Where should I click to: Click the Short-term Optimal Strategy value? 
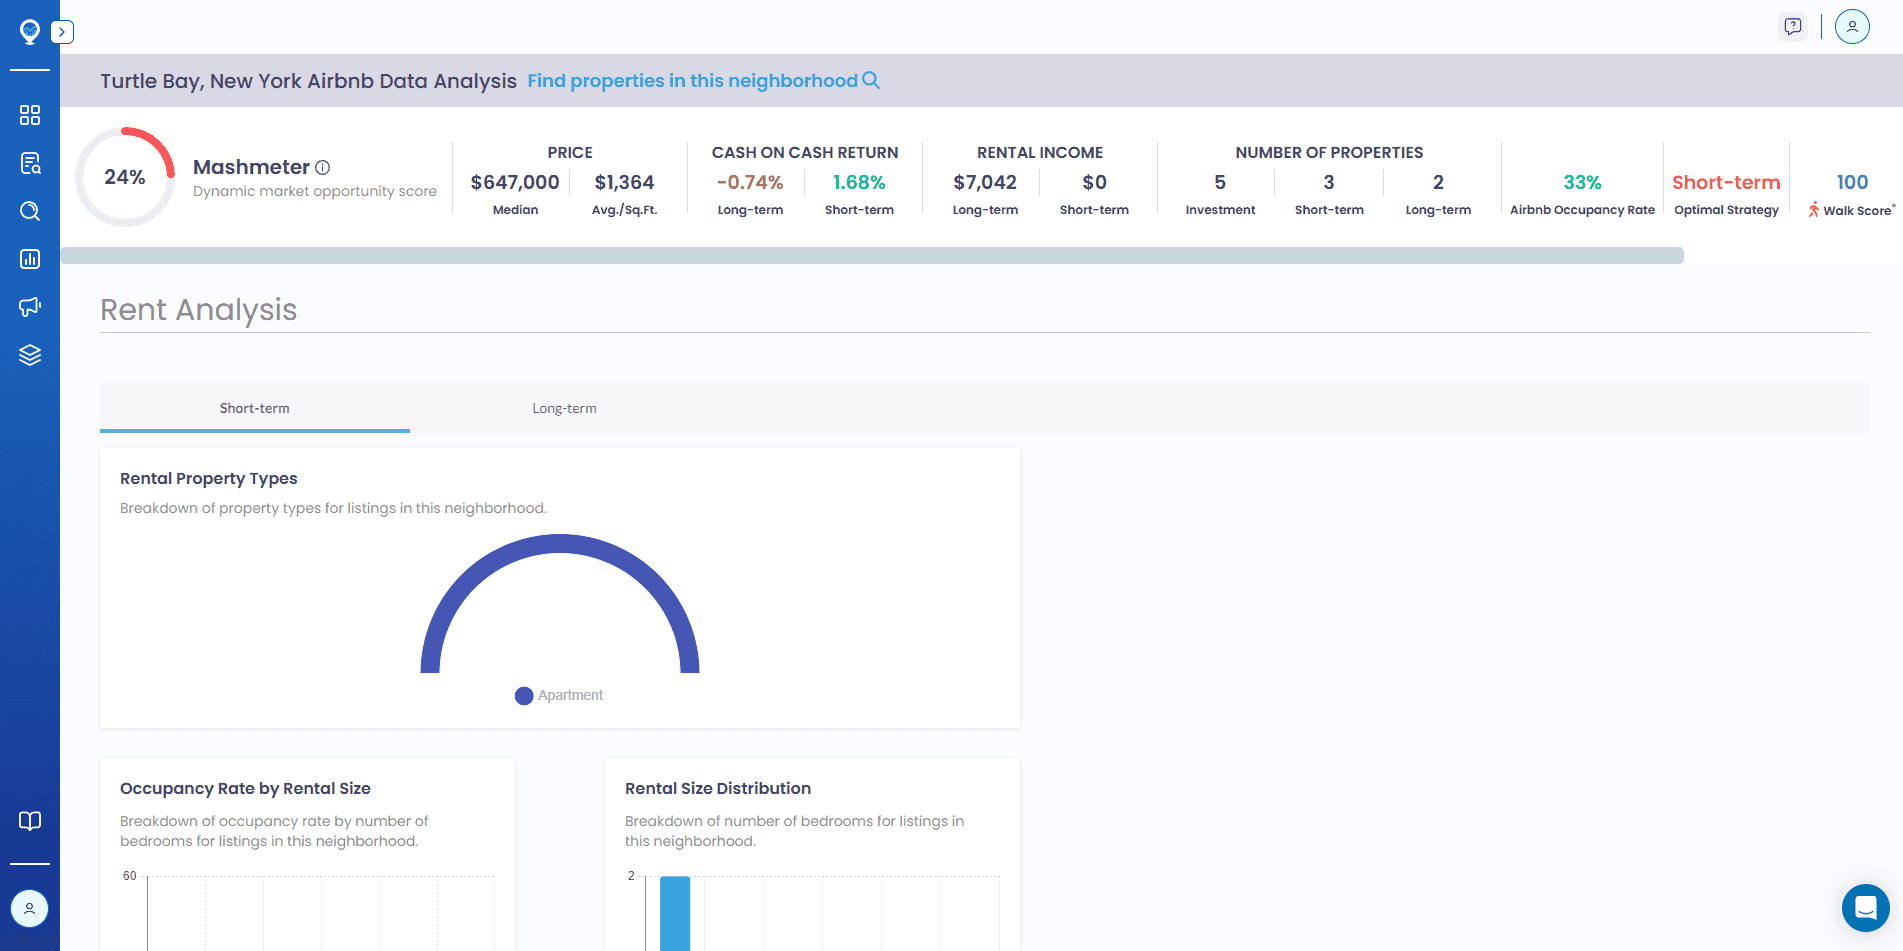click(x=1726, y=182)
